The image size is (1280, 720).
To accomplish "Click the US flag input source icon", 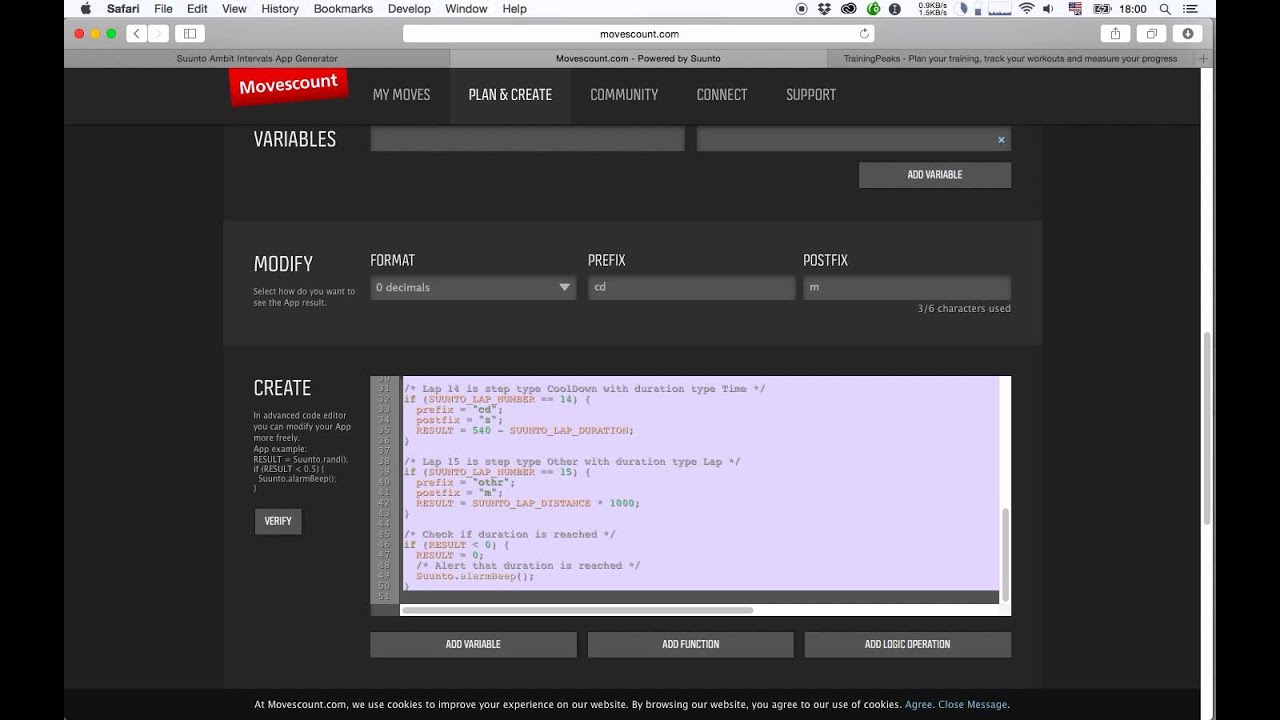I will coord(1075,8).
